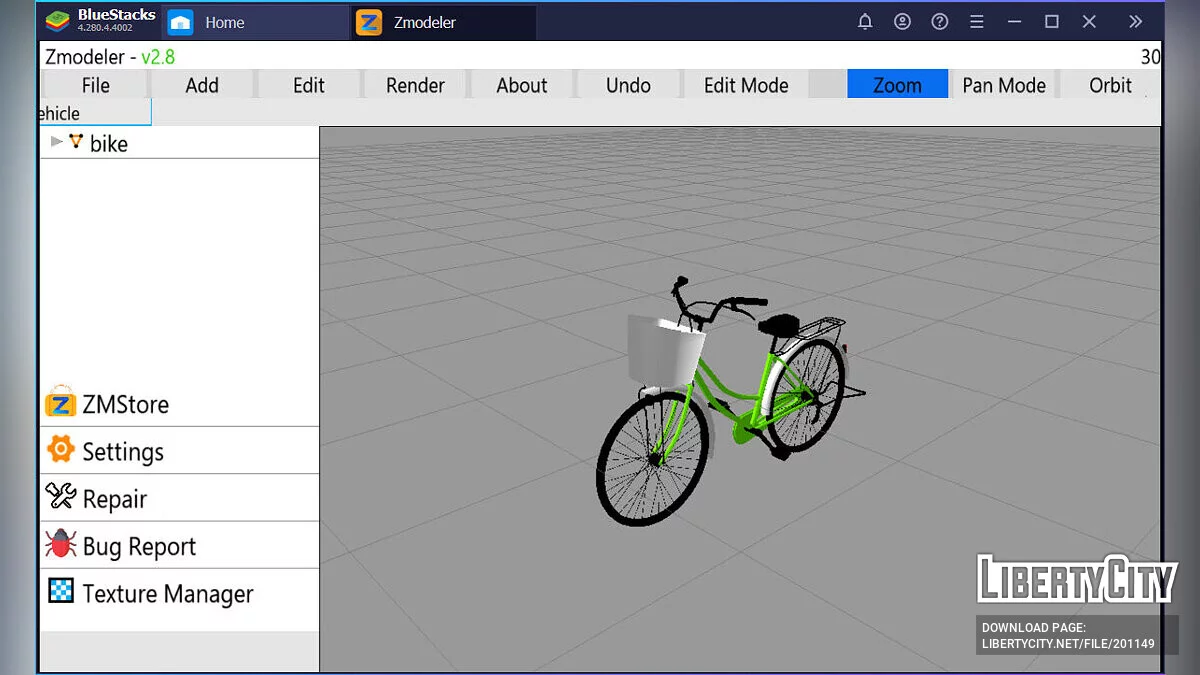
Task: Click the notification bell icon
Action: pos(865,21)
